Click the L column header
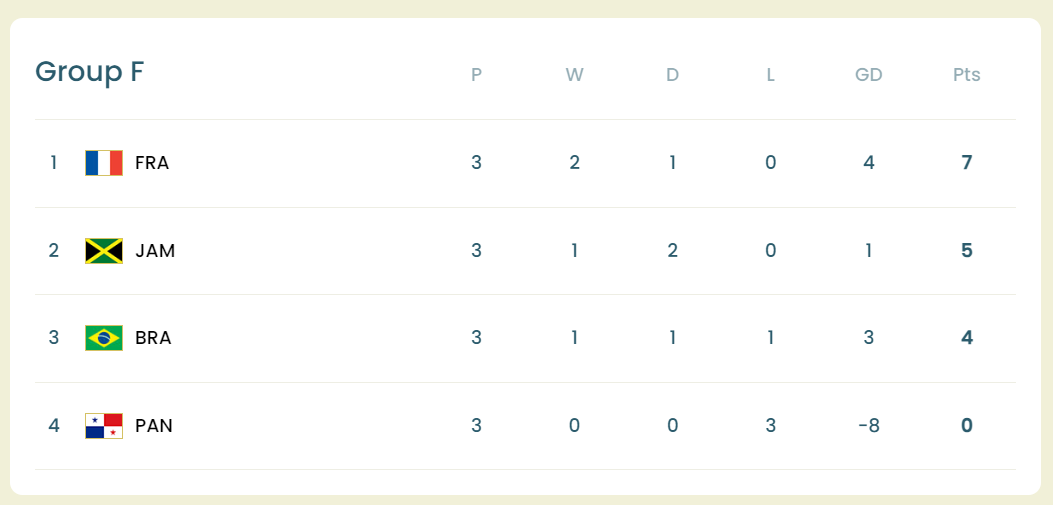 (770, 75)
